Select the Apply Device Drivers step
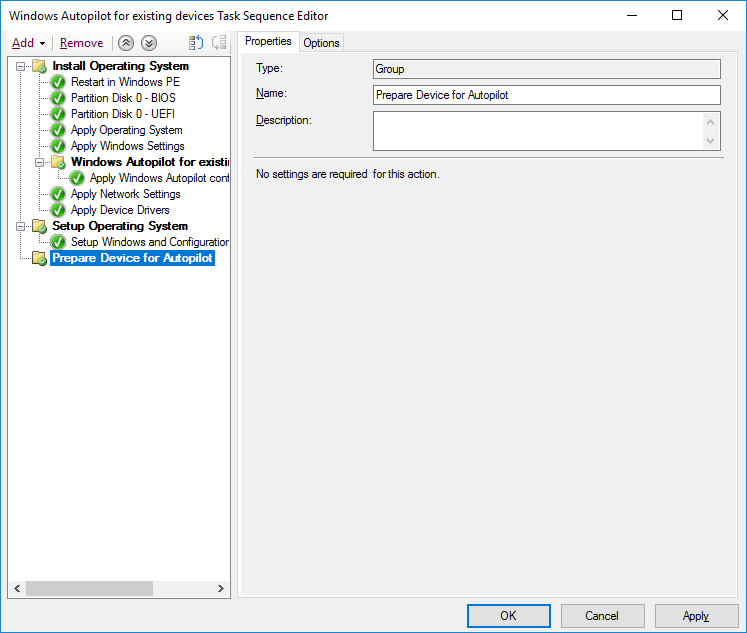 pyautogui.click(x=120, y=210)
